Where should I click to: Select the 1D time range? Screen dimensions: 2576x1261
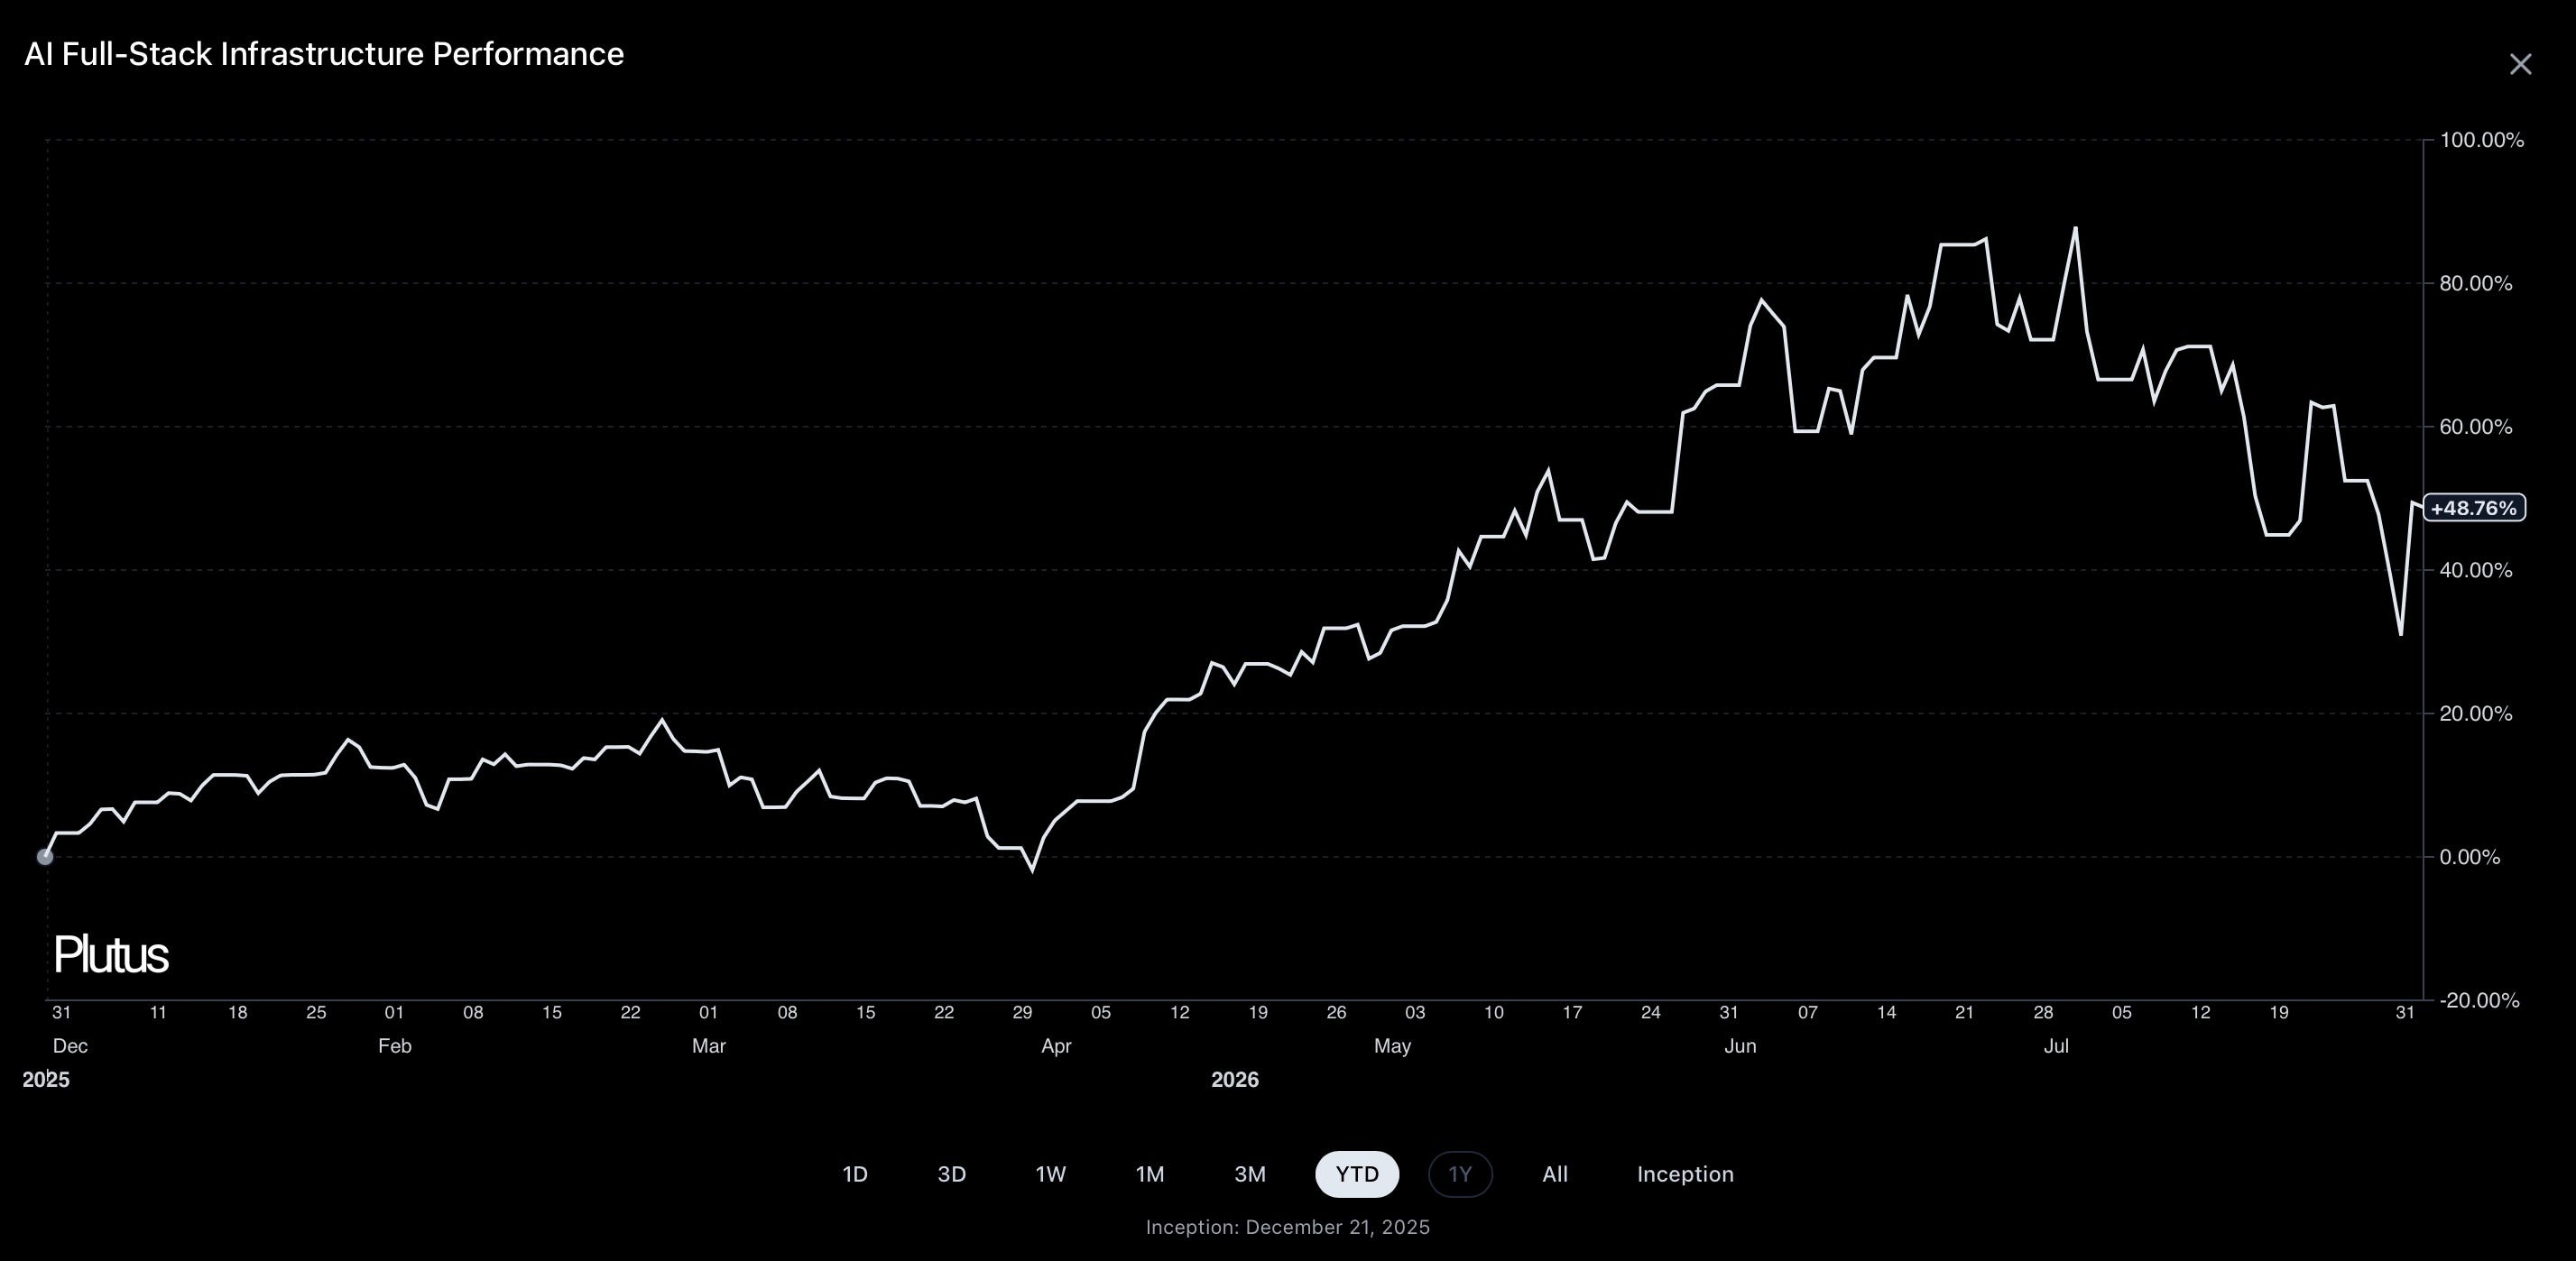[x=855, y=1174]
